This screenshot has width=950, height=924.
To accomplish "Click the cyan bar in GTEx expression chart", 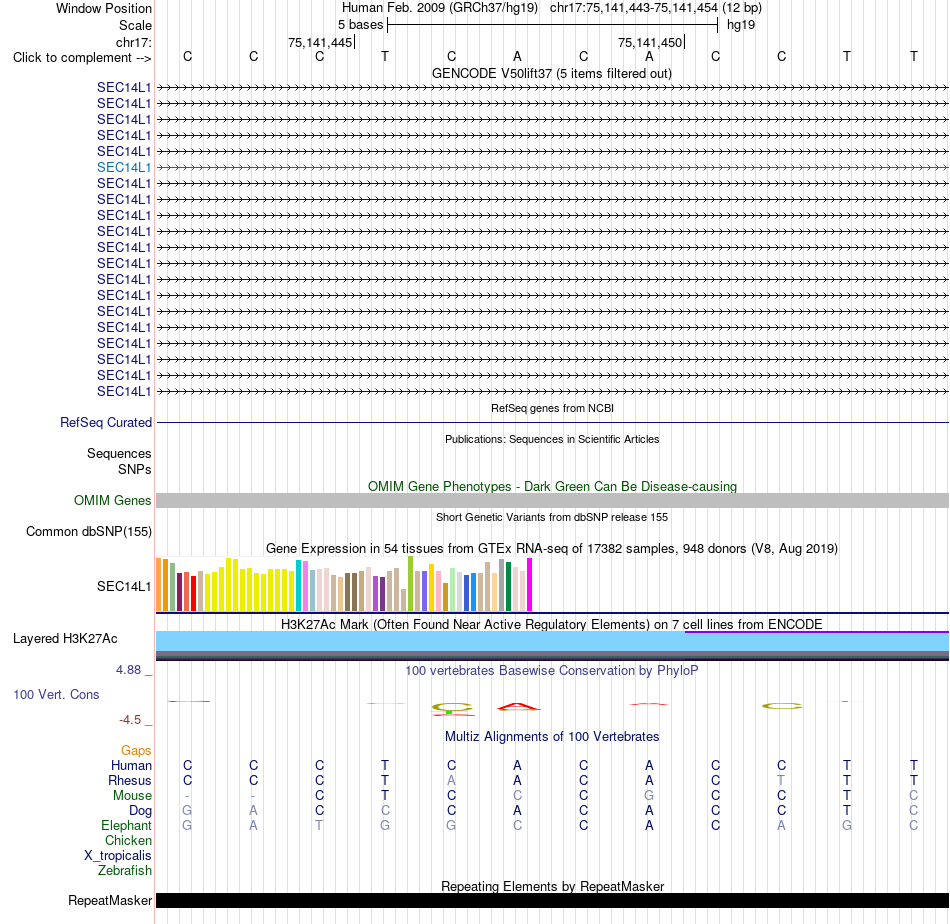I will [298, 585].
